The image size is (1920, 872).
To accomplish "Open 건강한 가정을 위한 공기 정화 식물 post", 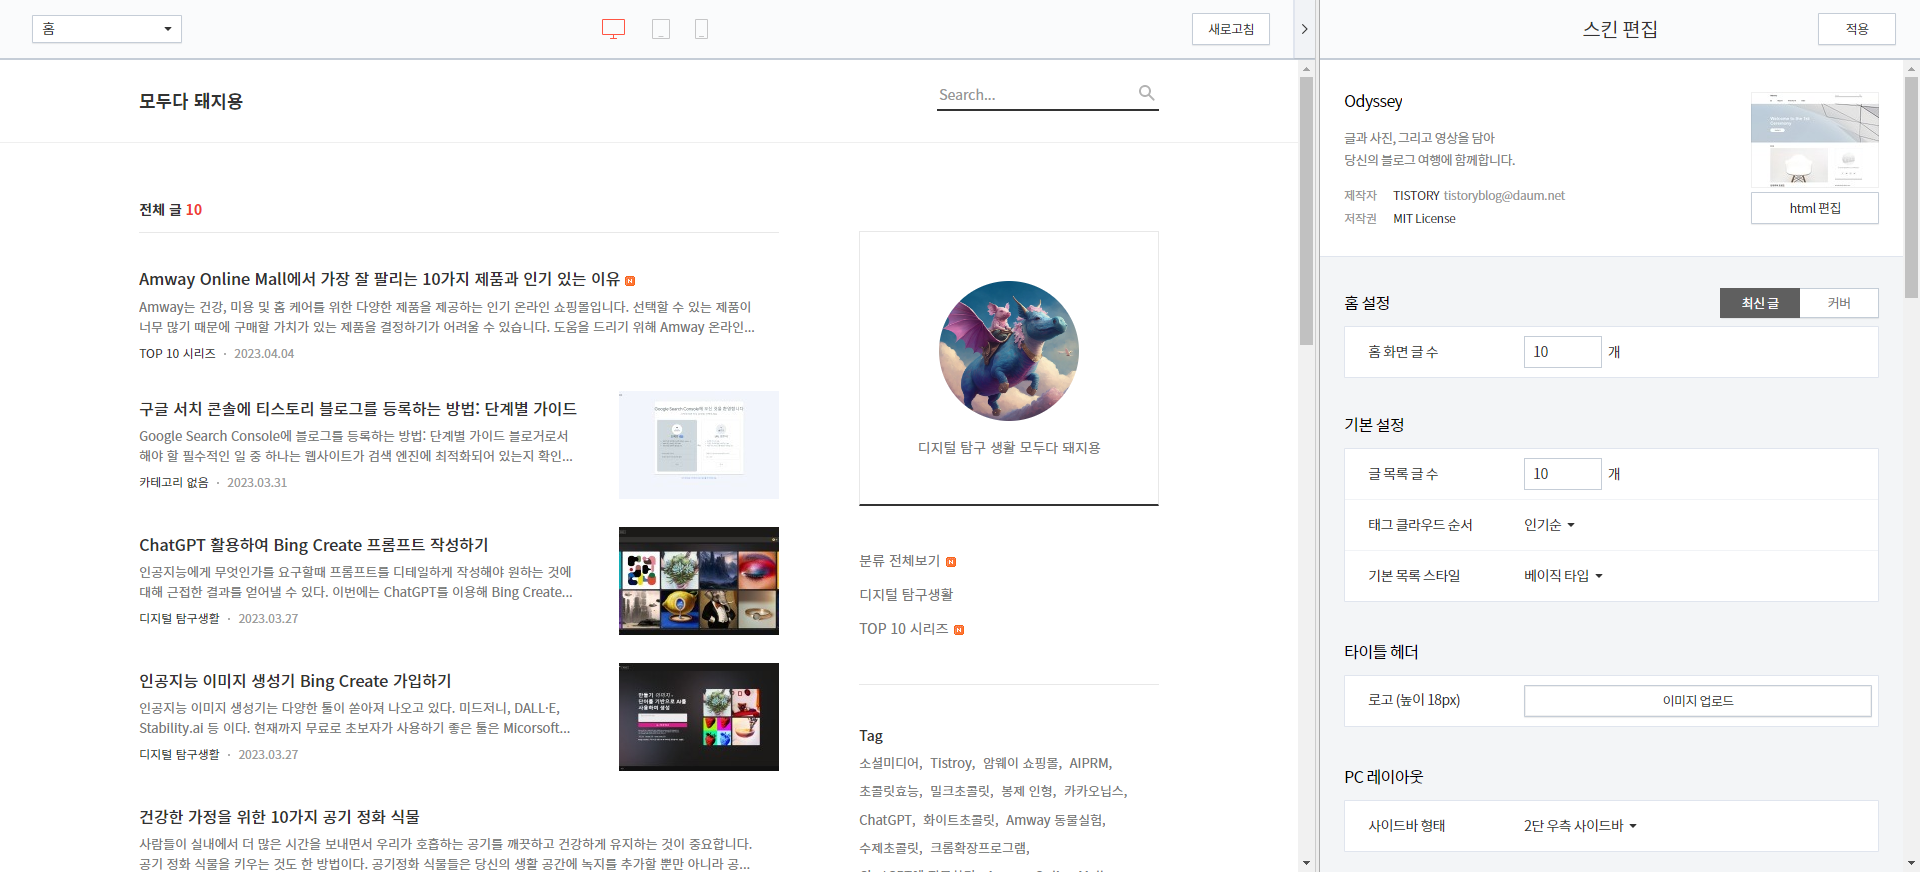I will tap(279, 817).
